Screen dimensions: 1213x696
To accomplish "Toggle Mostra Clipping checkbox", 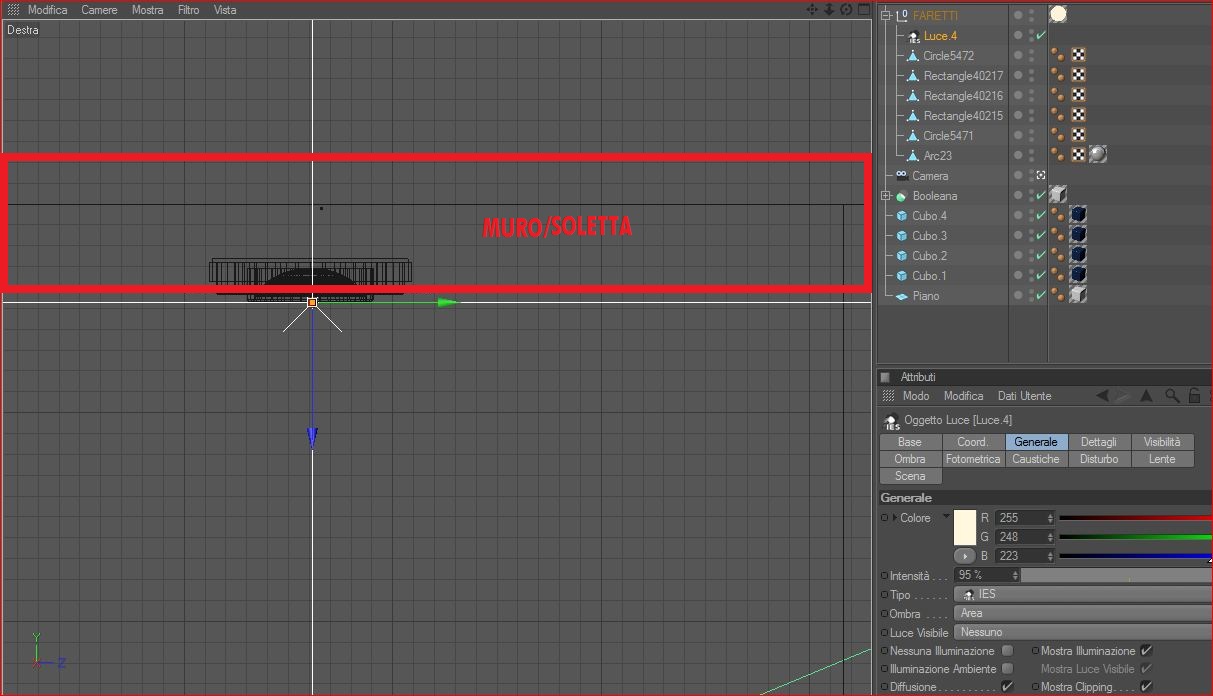I will pyautogui.click(x=1146, y=687).
